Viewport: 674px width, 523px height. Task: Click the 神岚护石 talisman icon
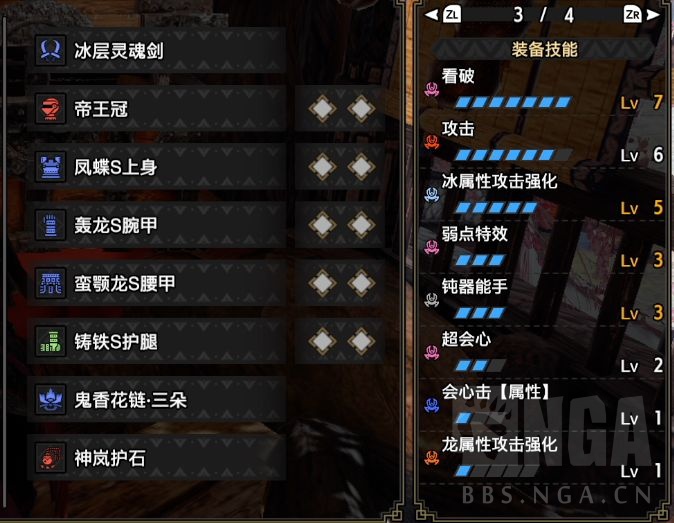click(51, 458)
